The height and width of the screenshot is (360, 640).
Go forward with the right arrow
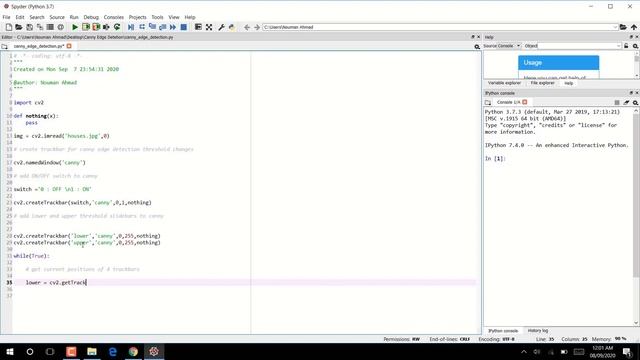257,27
